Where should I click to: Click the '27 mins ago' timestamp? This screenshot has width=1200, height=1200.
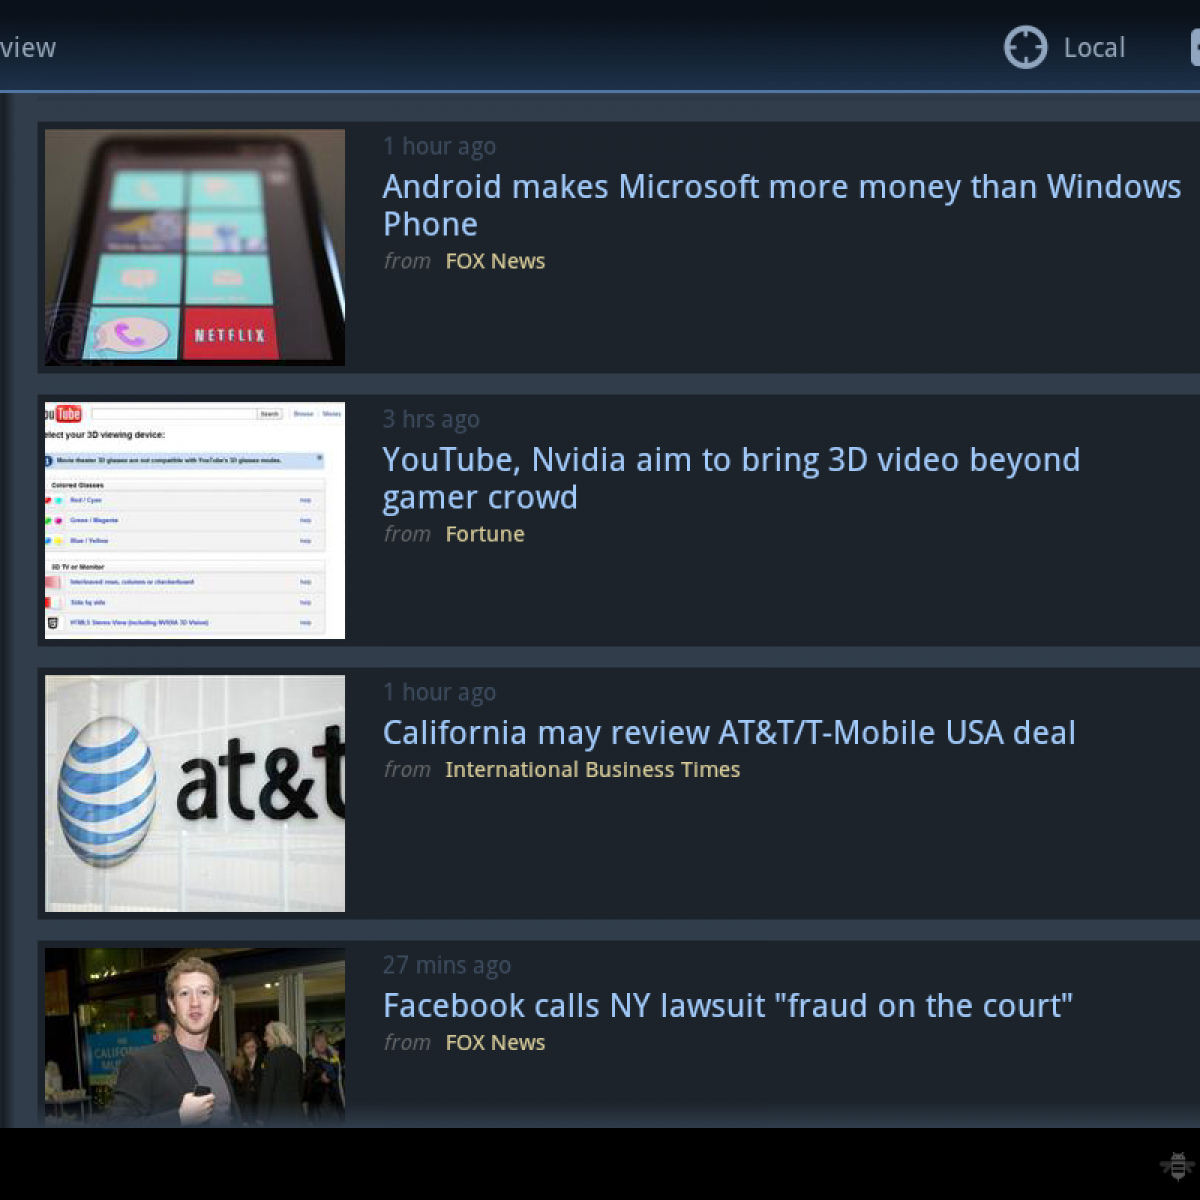(x=447, y=965)
